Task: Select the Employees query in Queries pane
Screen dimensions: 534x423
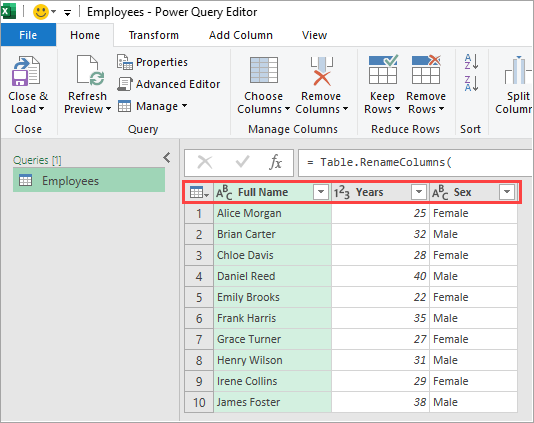Action: pyautogui.click(x=89, y=181)
